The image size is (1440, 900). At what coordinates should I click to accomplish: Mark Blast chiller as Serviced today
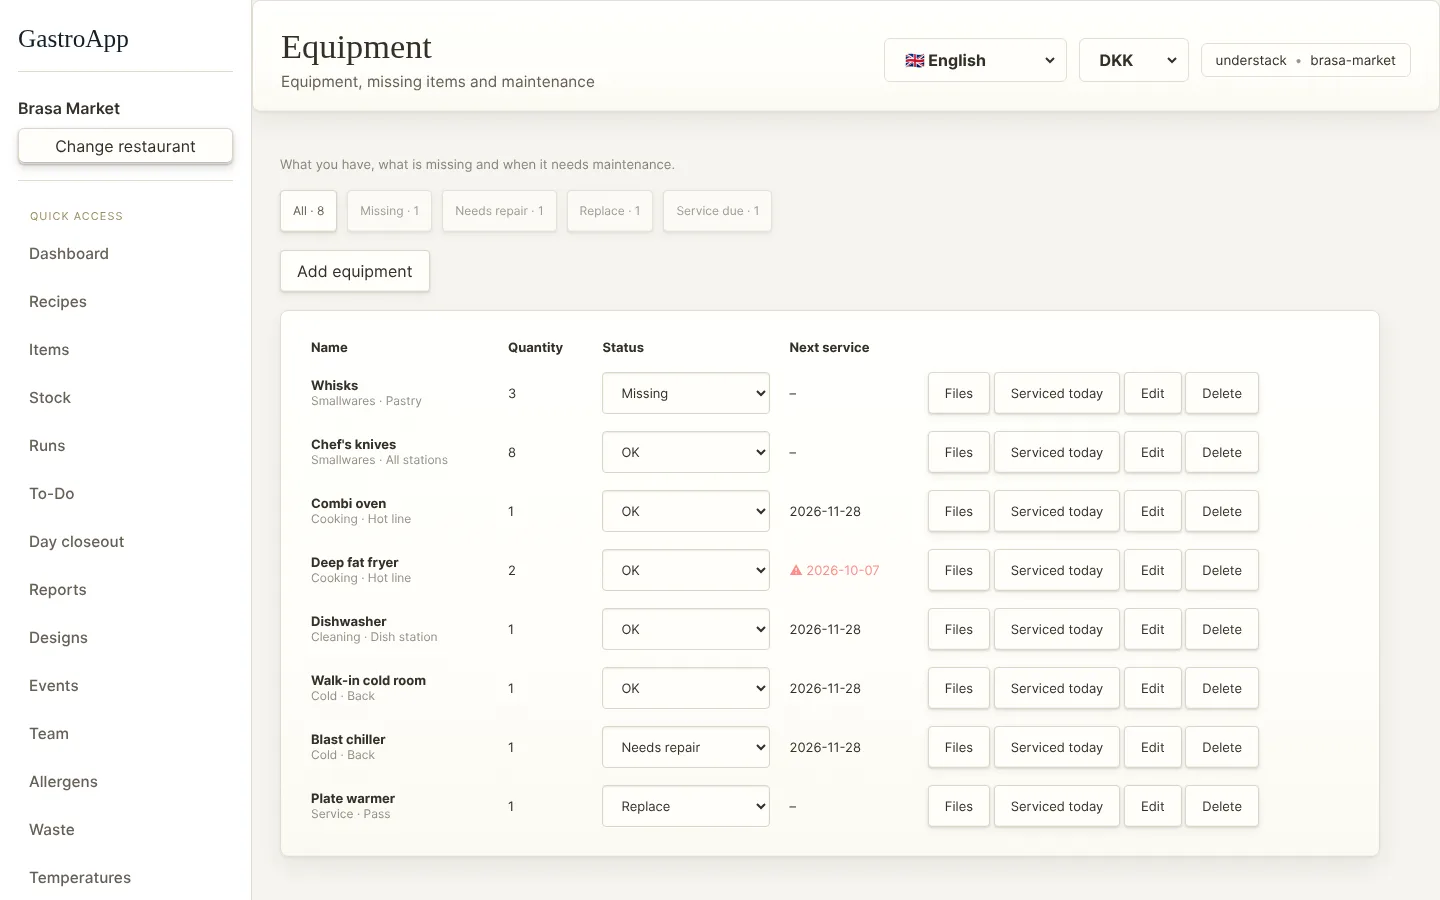click(1057, 747)
